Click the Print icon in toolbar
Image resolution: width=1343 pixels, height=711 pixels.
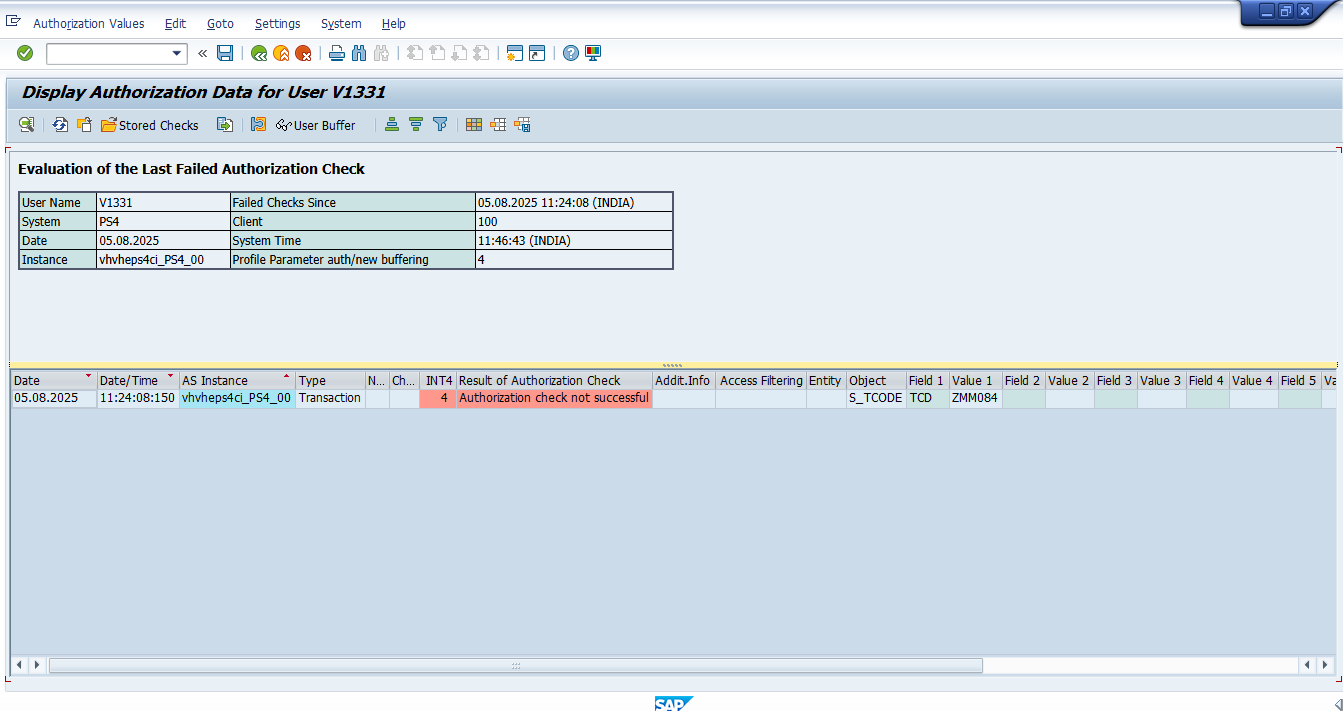337,53
